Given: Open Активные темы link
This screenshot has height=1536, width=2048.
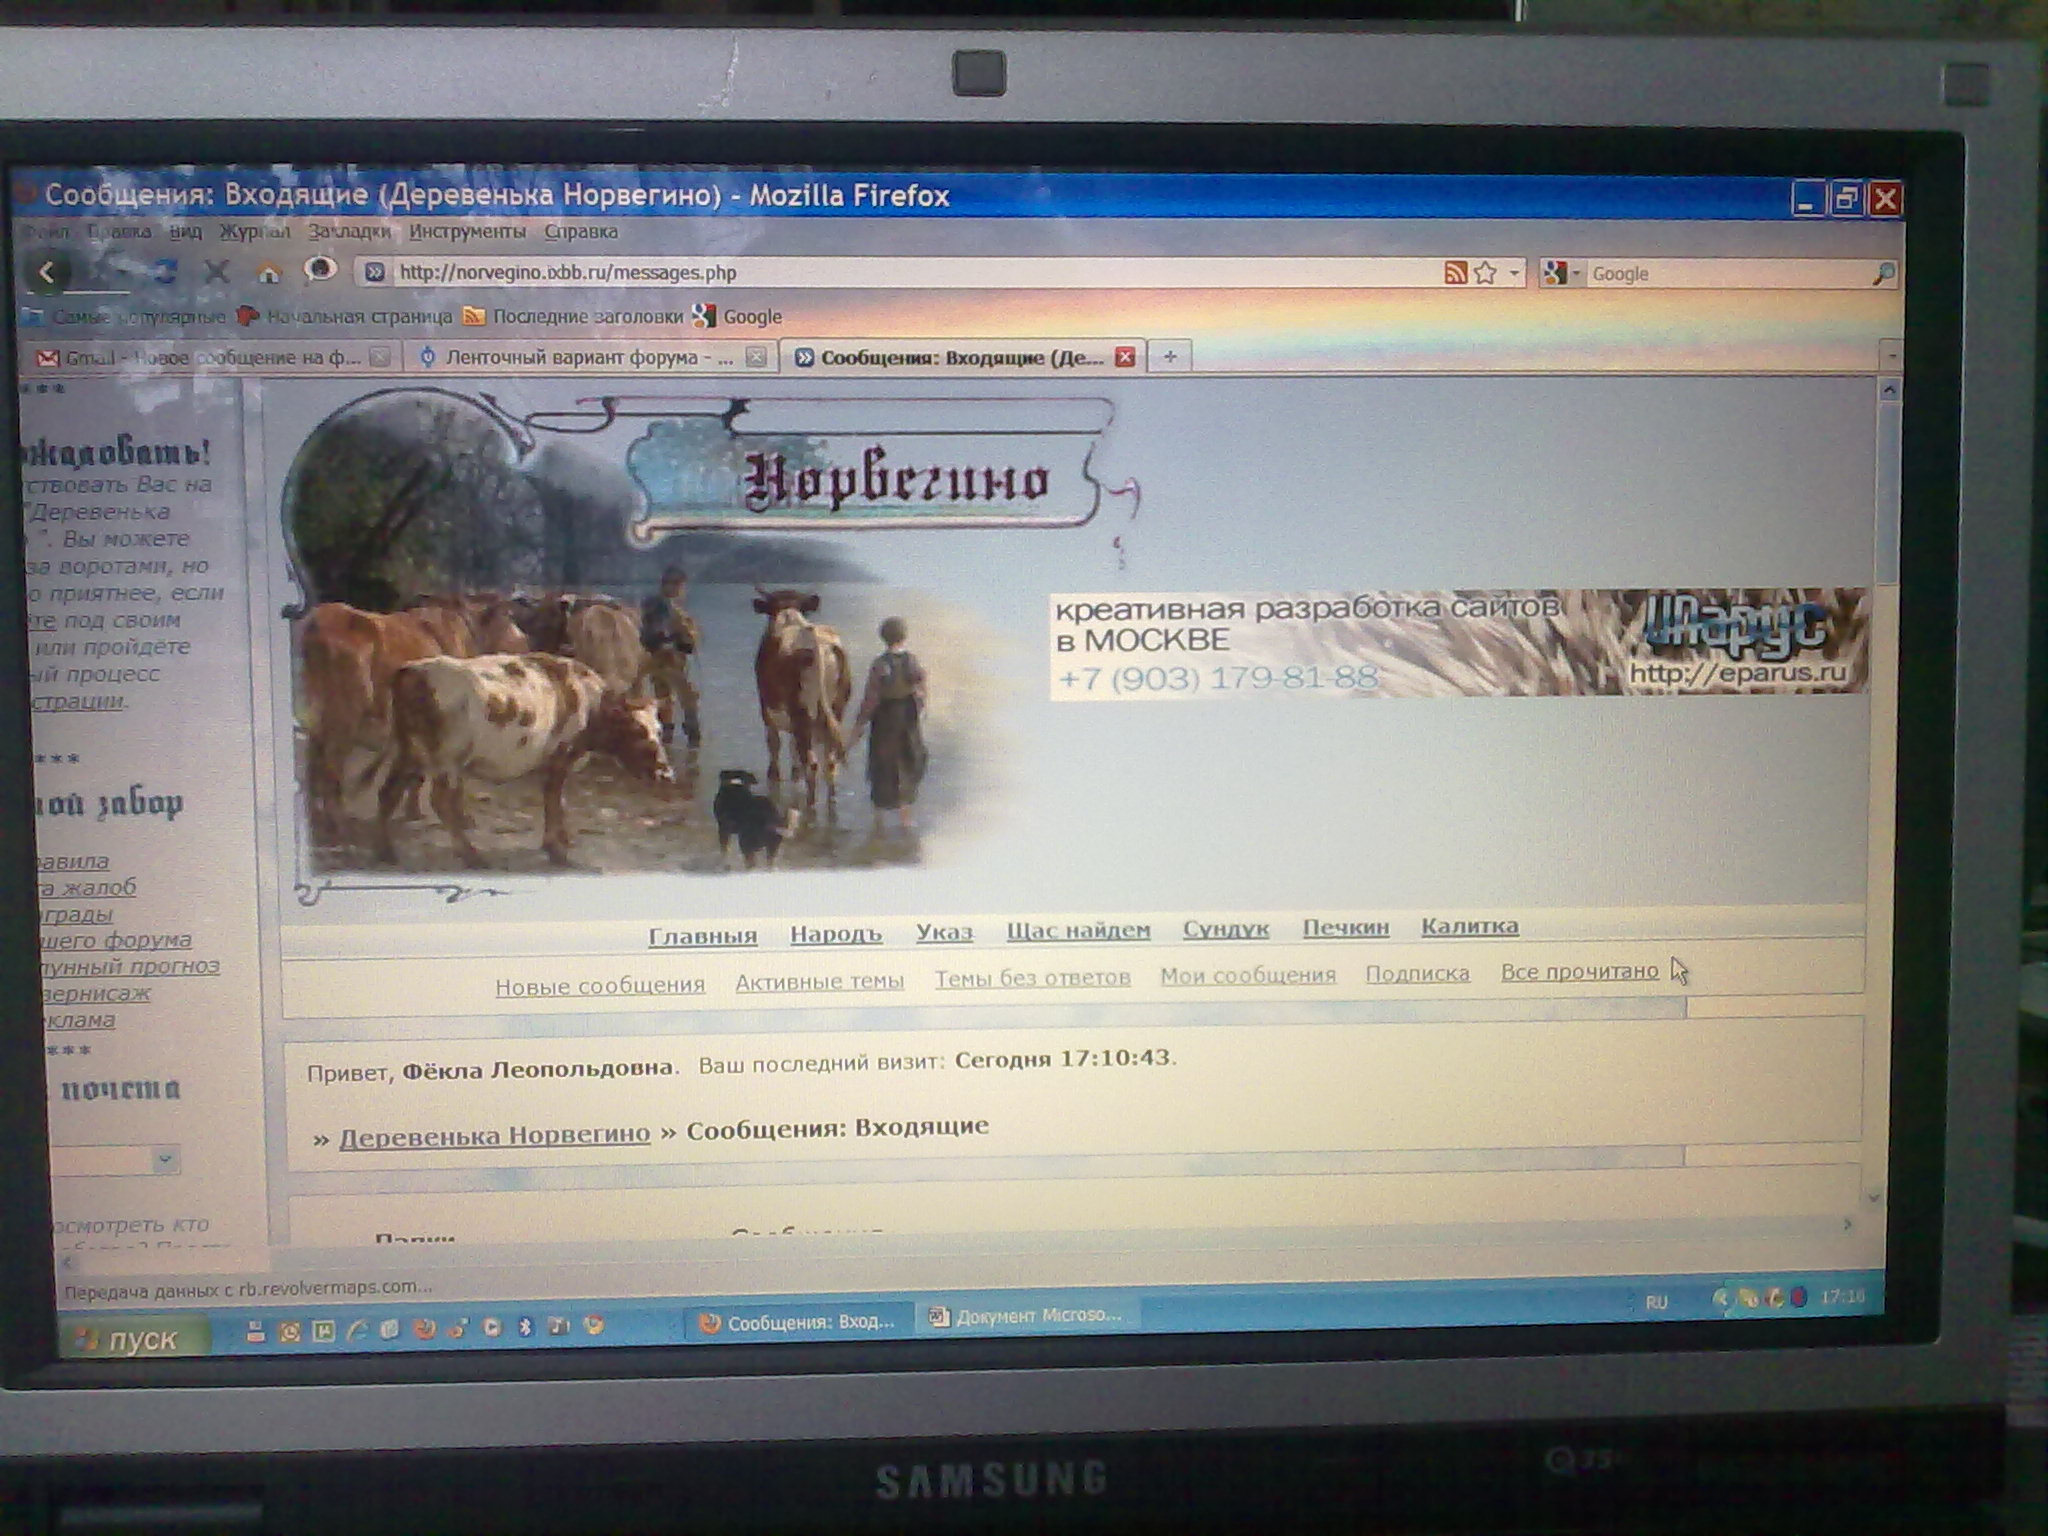Looking at the screenshot, I should 820,983.
